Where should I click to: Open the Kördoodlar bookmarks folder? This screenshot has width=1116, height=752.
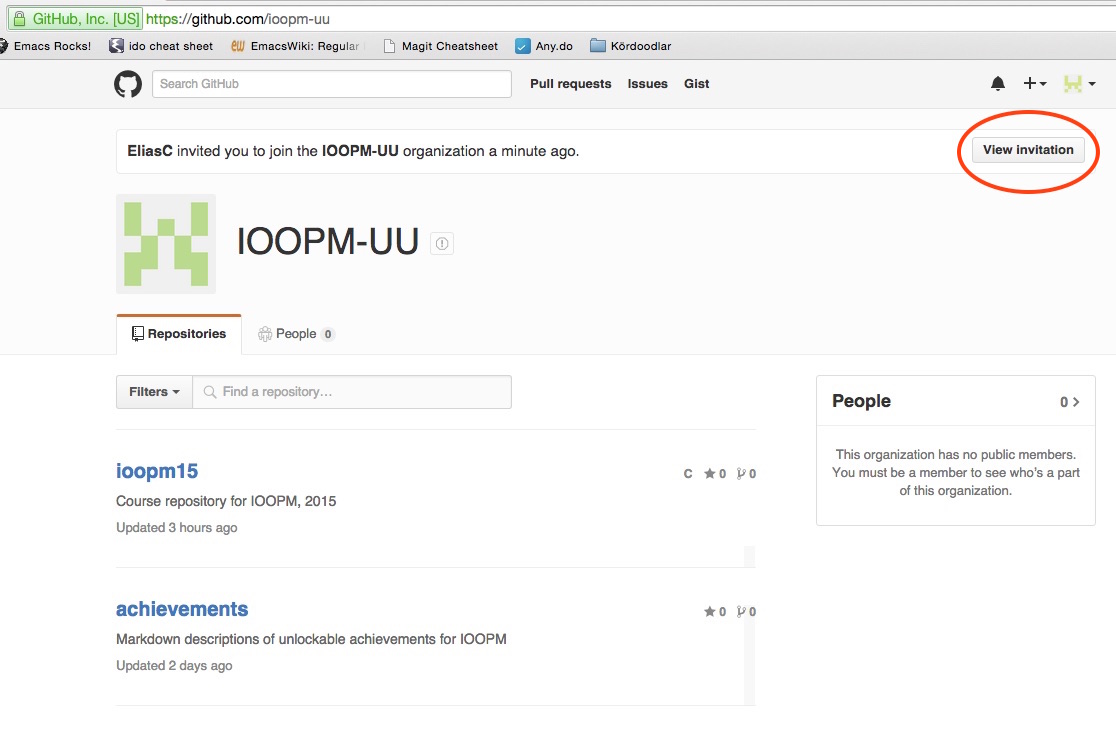[631, 46]
